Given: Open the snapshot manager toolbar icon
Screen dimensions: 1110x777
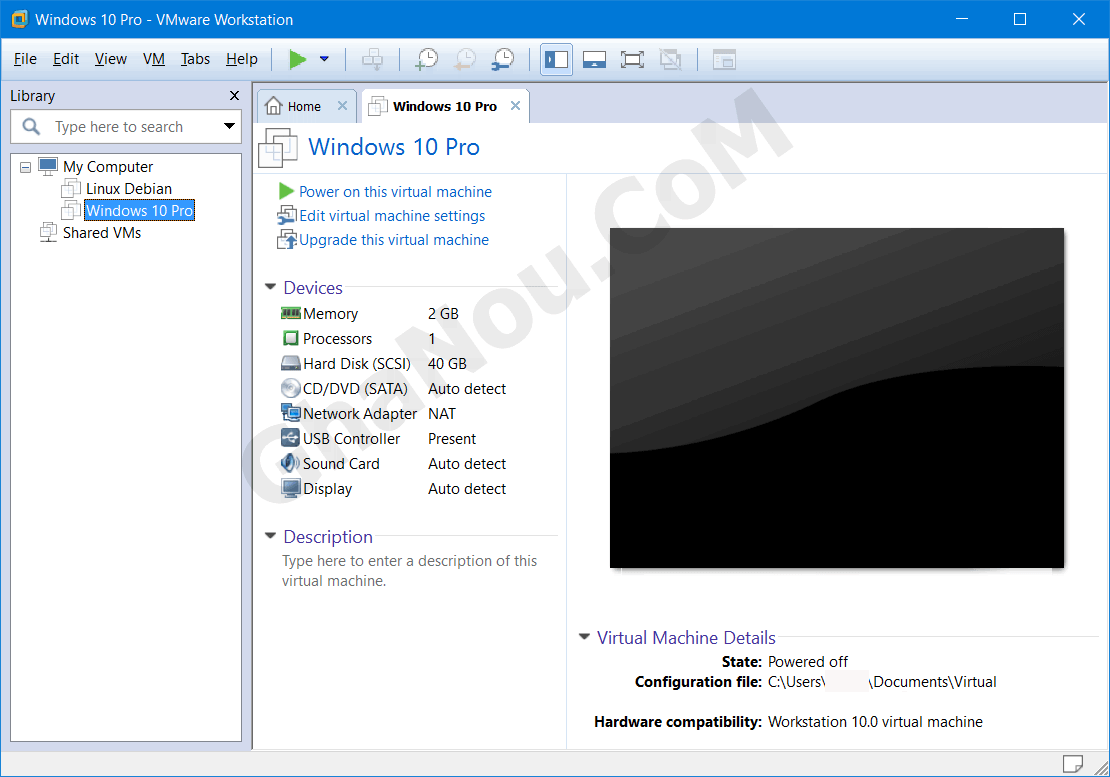Looking at the screenshot, I should (503, 59).
